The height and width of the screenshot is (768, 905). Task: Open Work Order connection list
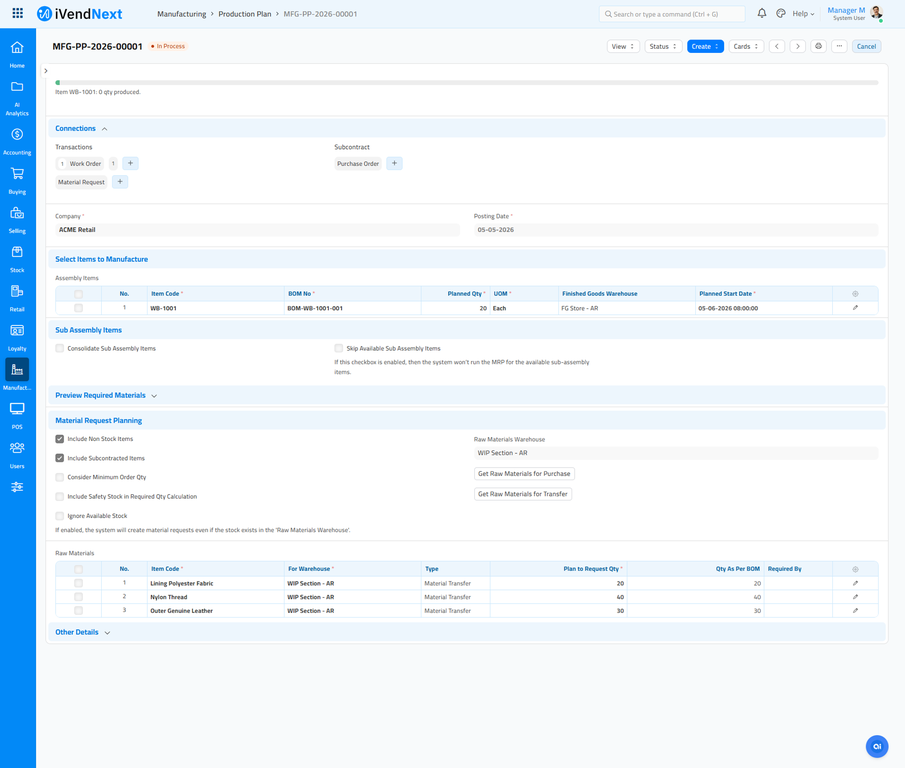pyautogui.click(x=85, y=163)
